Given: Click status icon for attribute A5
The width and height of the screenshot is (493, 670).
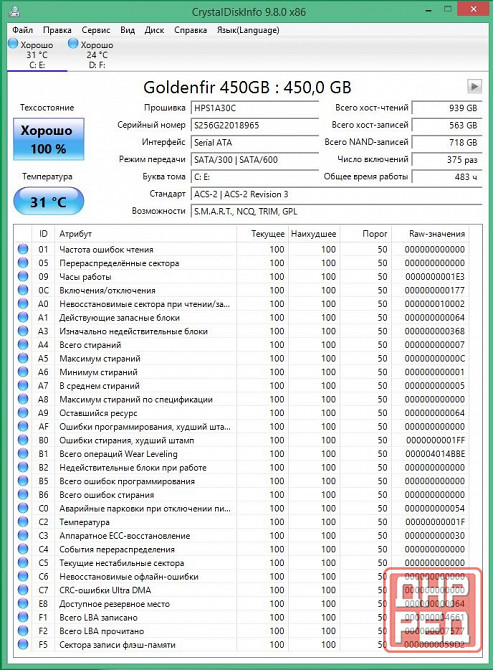Looking at the screenshot, I should 23,358.
